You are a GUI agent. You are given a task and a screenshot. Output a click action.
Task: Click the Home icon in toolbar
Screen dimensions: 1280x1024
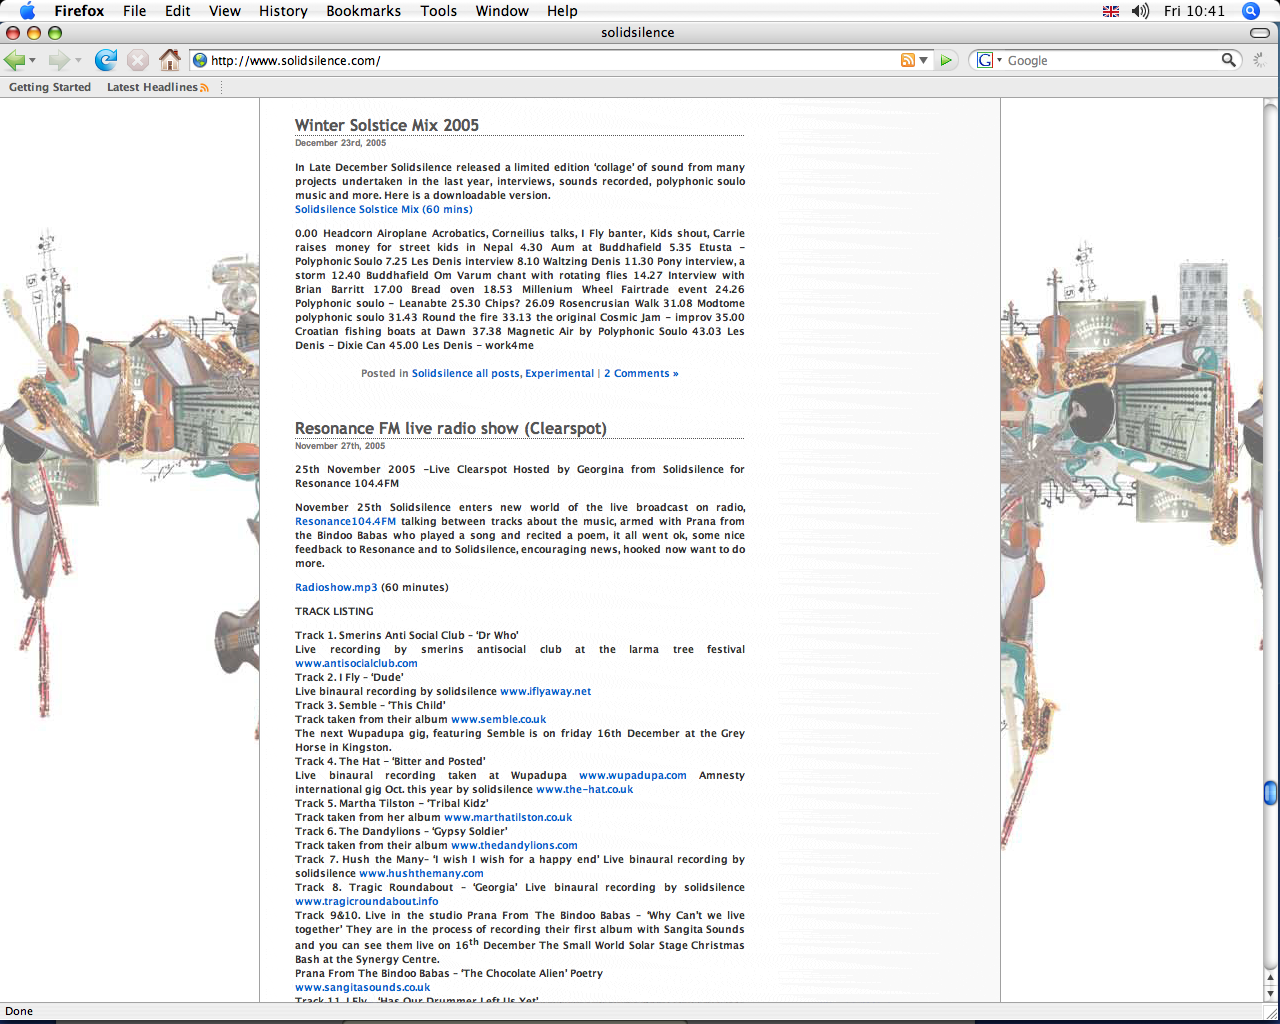pyautogui.click(x=170, y=60)
